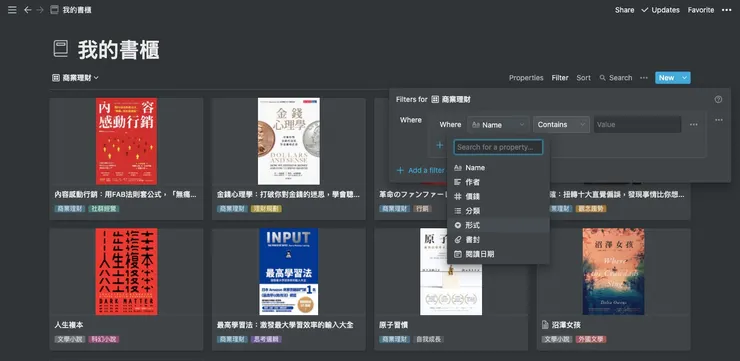740x361 pixels.
Task: Click the 外國文學 tag
Action: [x=590, y=339]
